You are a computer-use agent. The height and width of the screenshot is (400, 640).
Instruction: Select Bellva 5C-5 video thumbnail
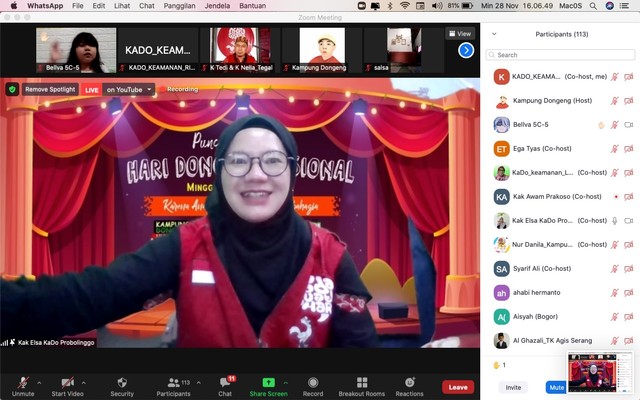point(76,50)
